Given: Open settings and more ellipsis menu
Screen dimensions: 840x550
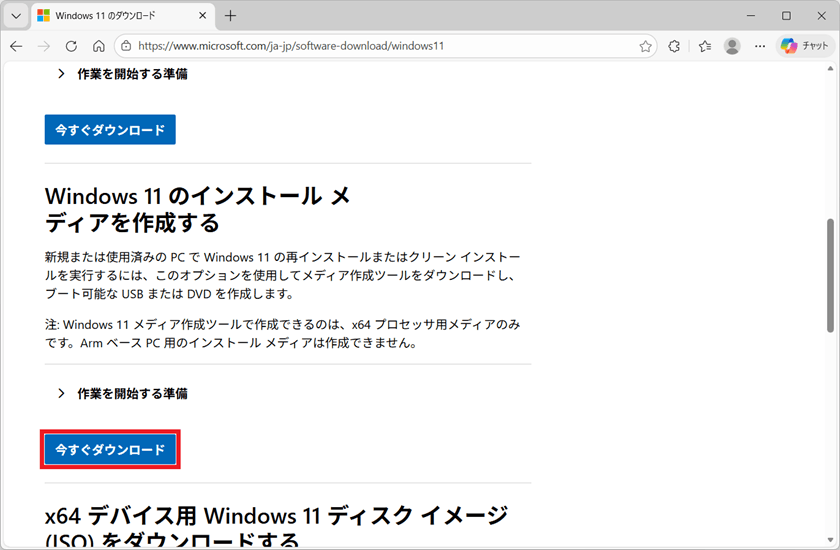Looking at the screenshot, I should tap(760, 46).
